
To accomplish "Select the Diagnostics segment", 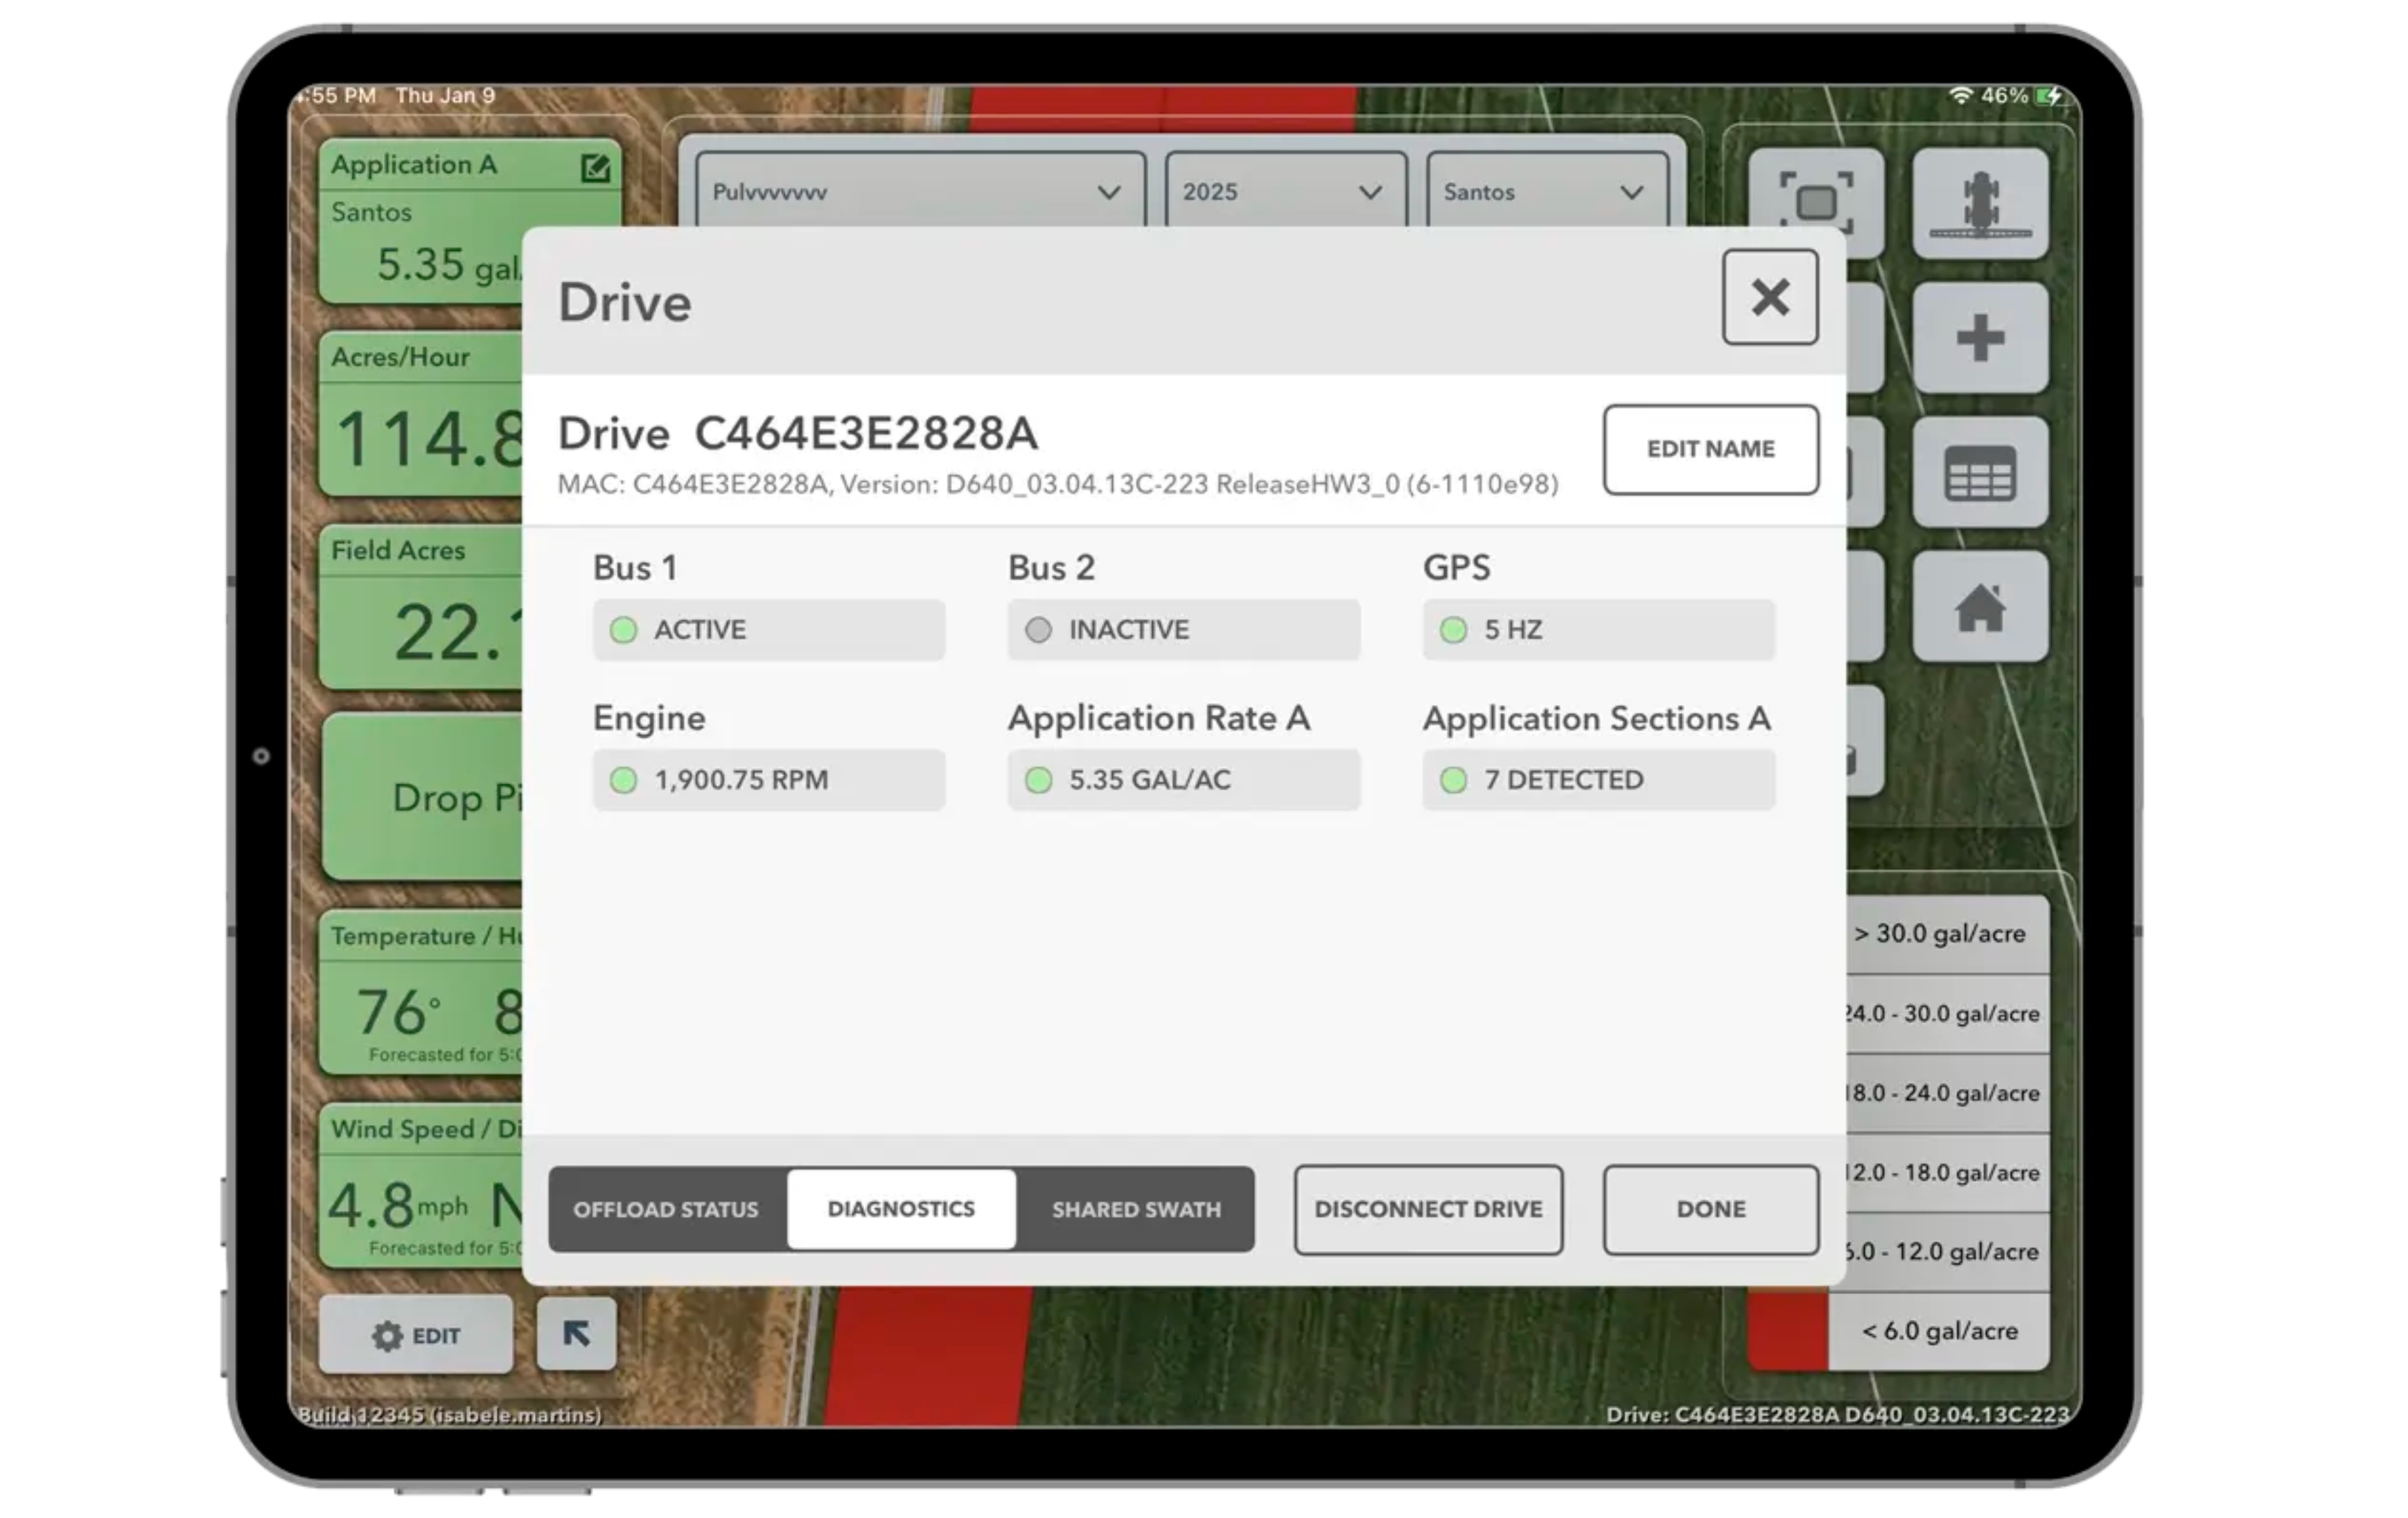I will [901, 1209].
